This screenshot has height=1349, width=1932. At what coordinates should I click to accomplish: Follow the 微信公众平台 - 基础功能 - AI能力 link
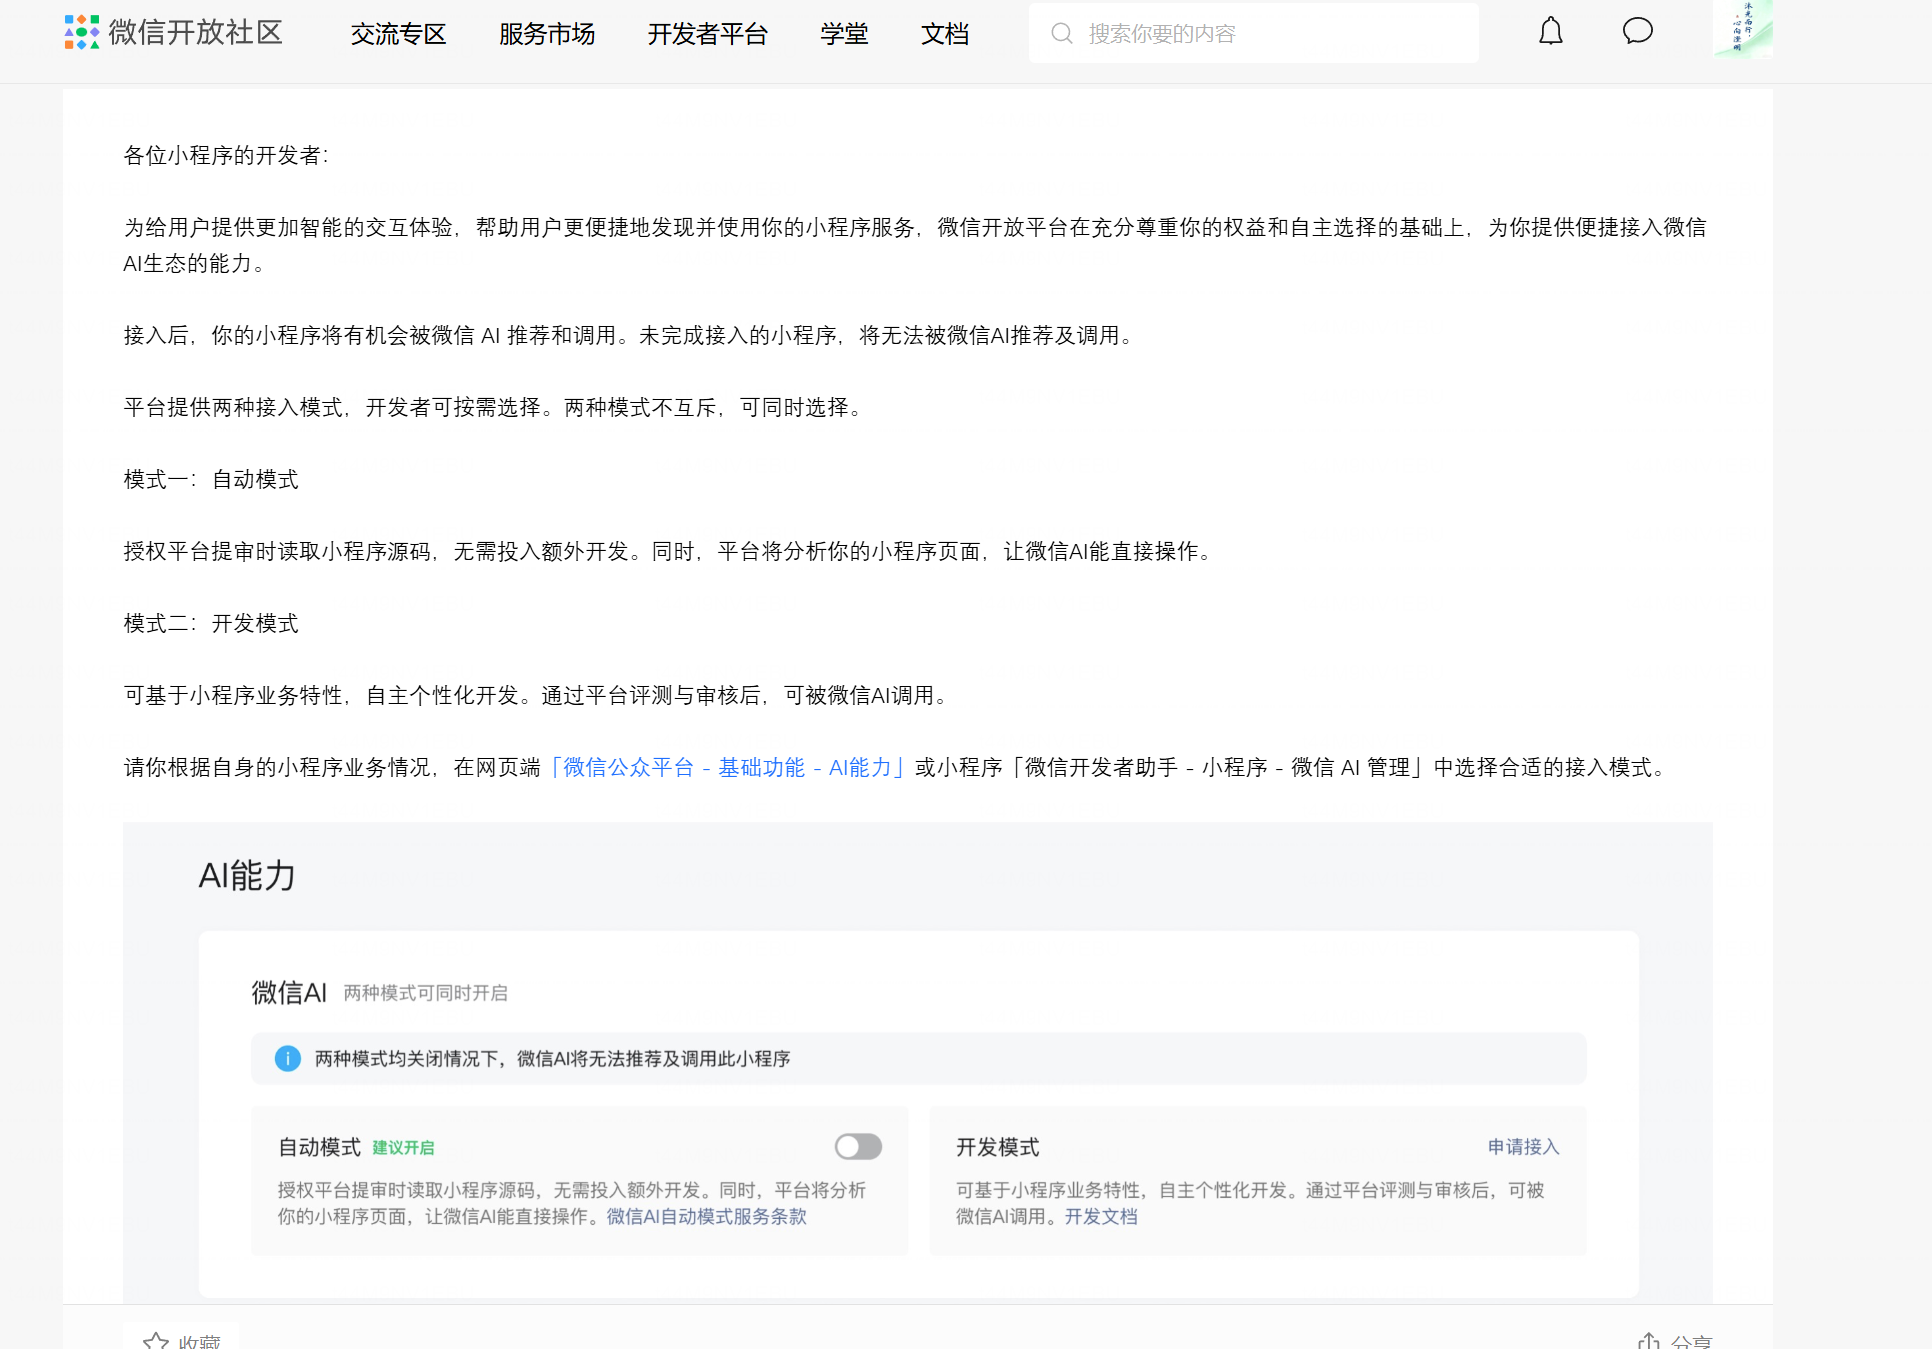pyautogui.click(x=727, y=767)
